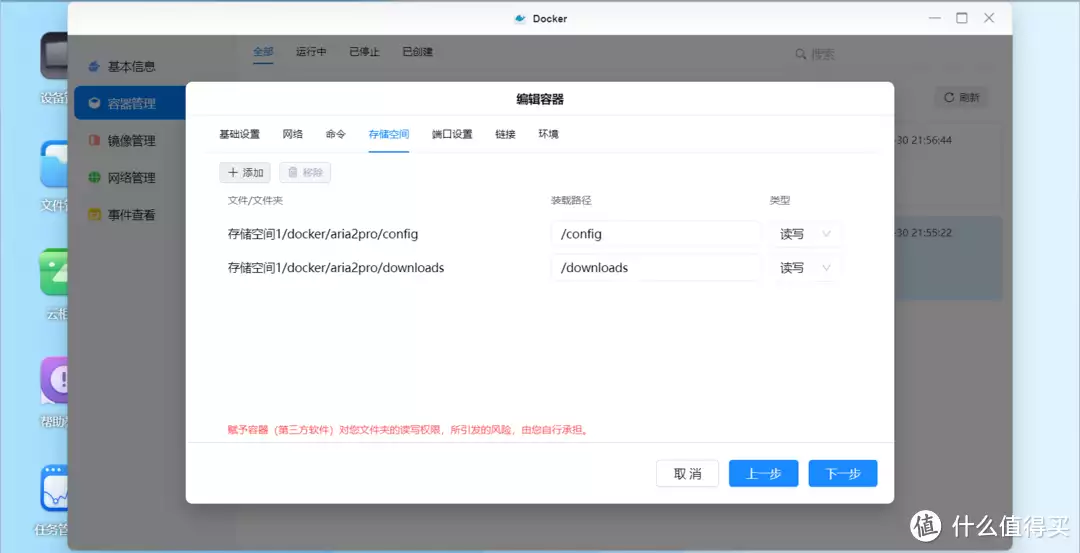Viewport: 1080px width, 553px height.
Task: Open 事件查看 in the sidebar
Action: [x=131, y=215]
